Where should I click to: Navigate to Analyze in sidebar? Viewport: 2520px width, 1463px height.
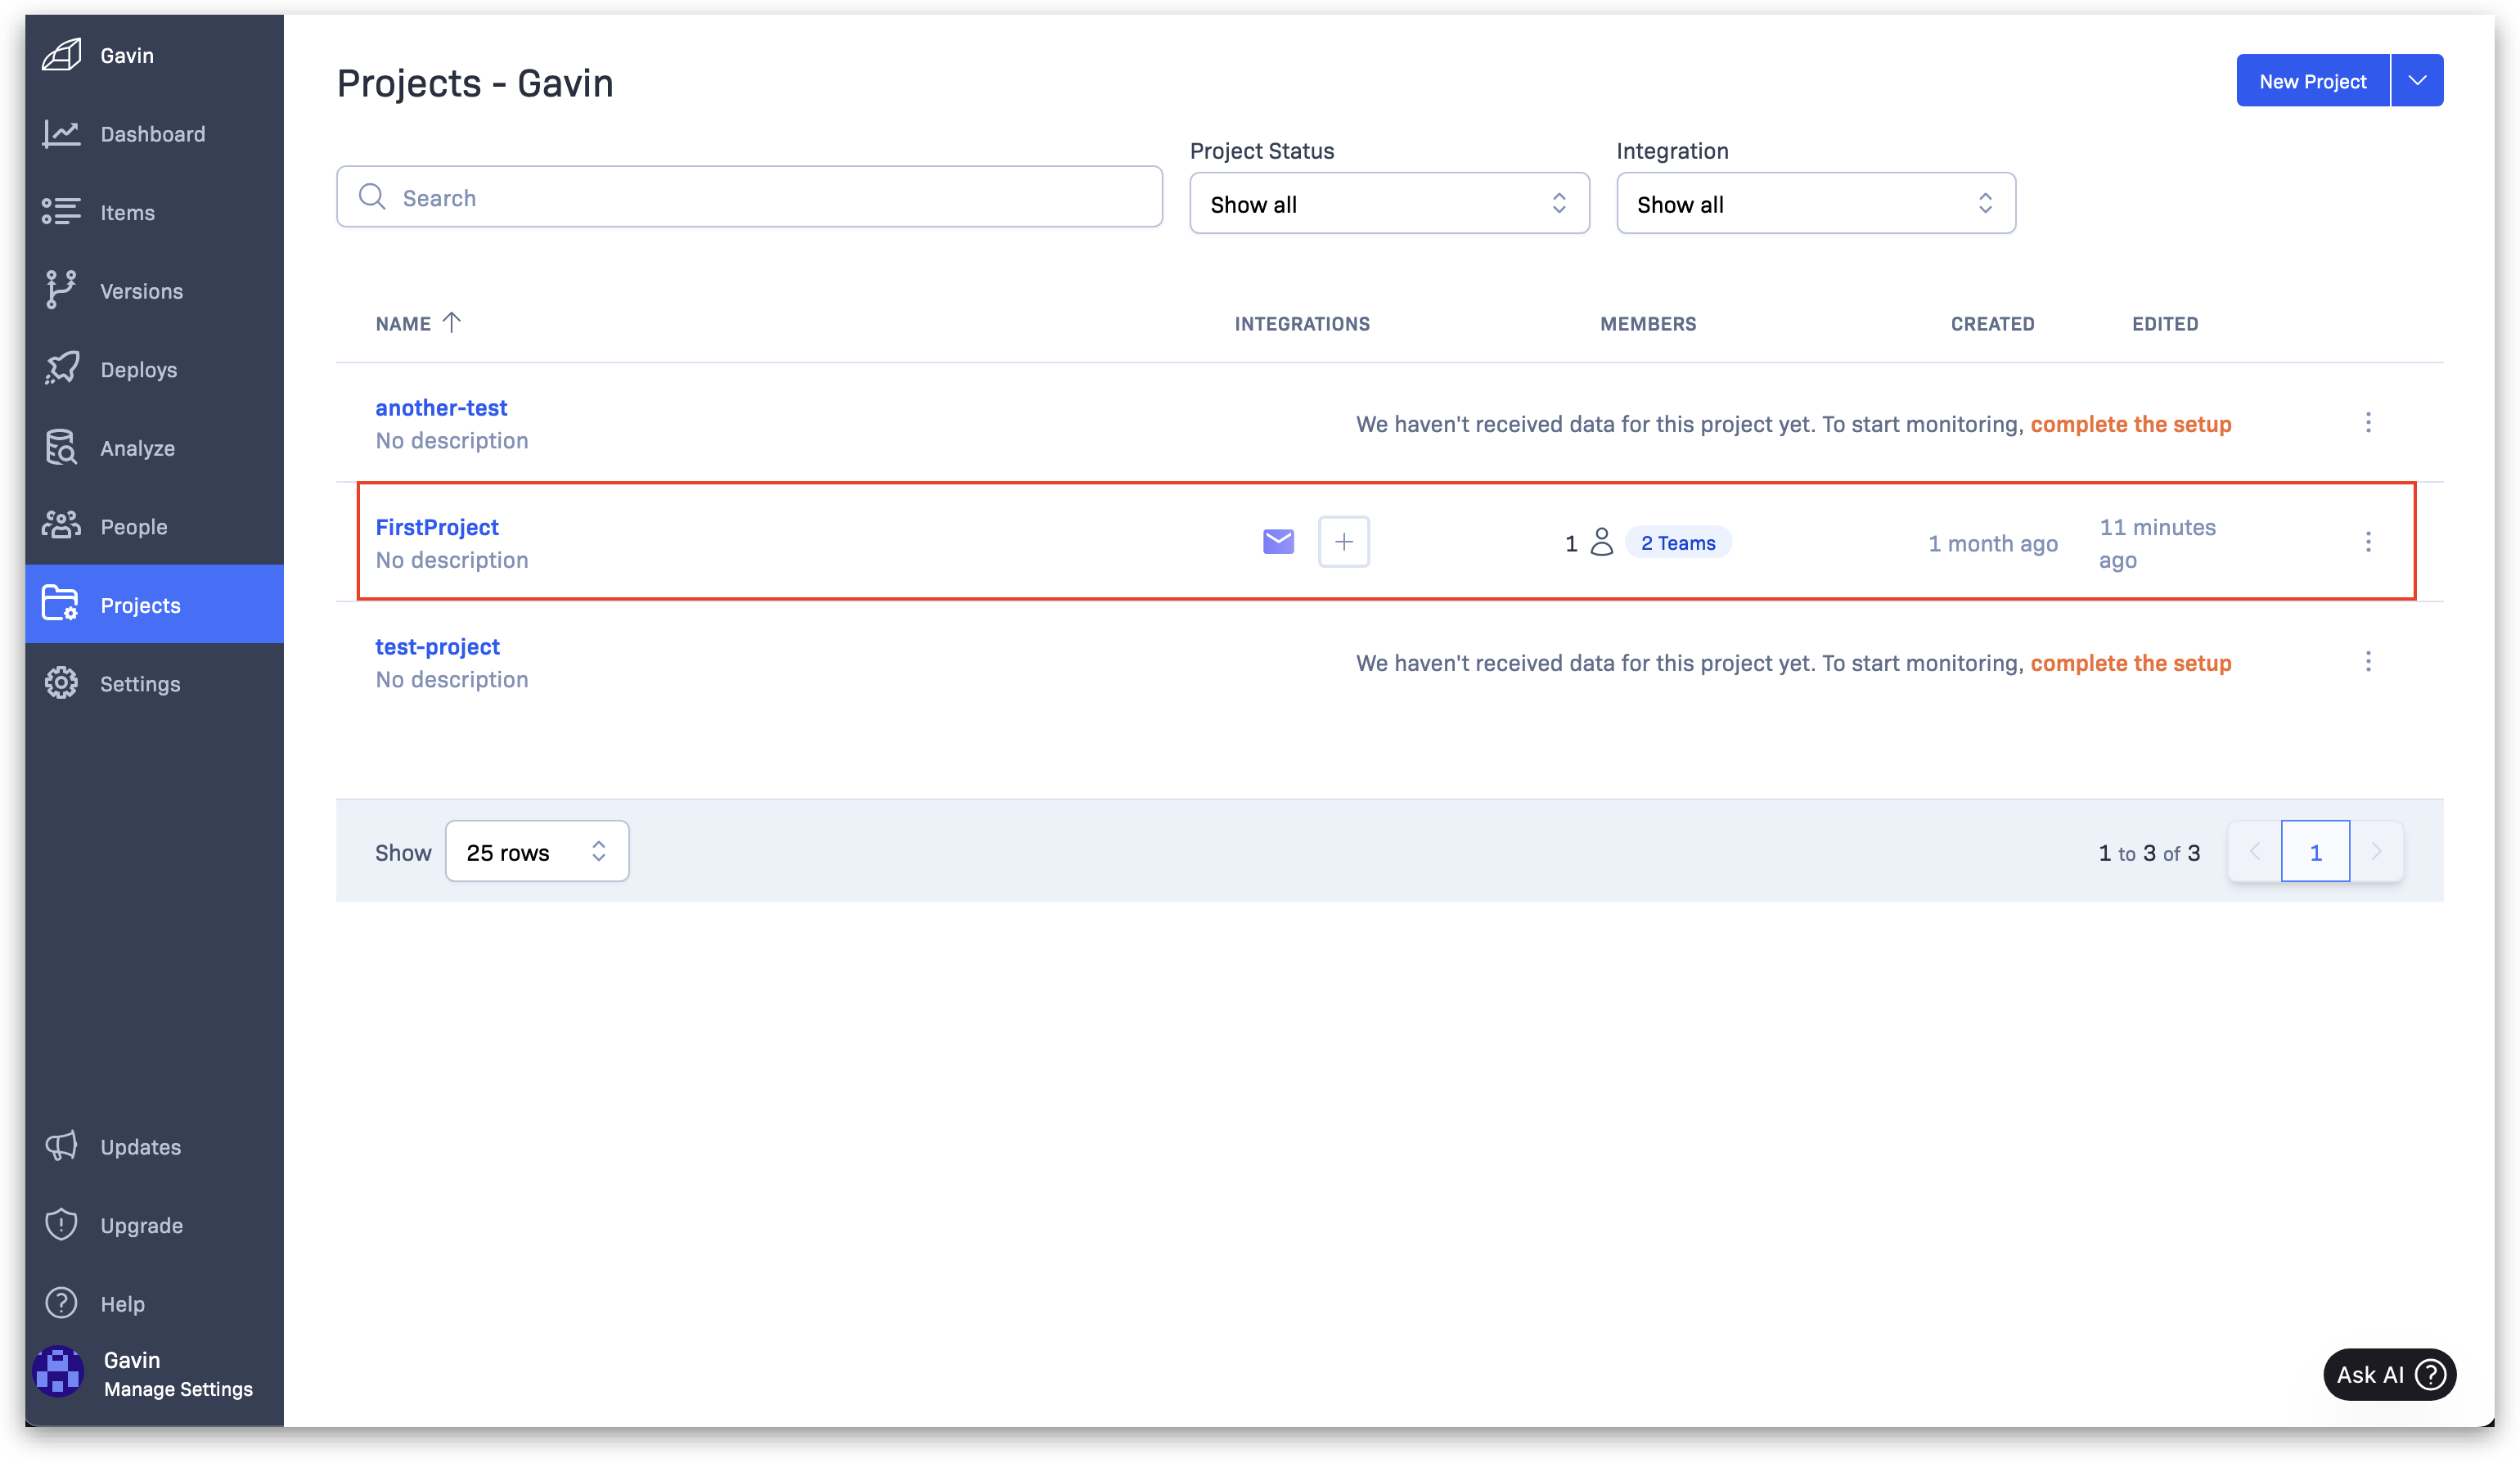click(137, 449)
